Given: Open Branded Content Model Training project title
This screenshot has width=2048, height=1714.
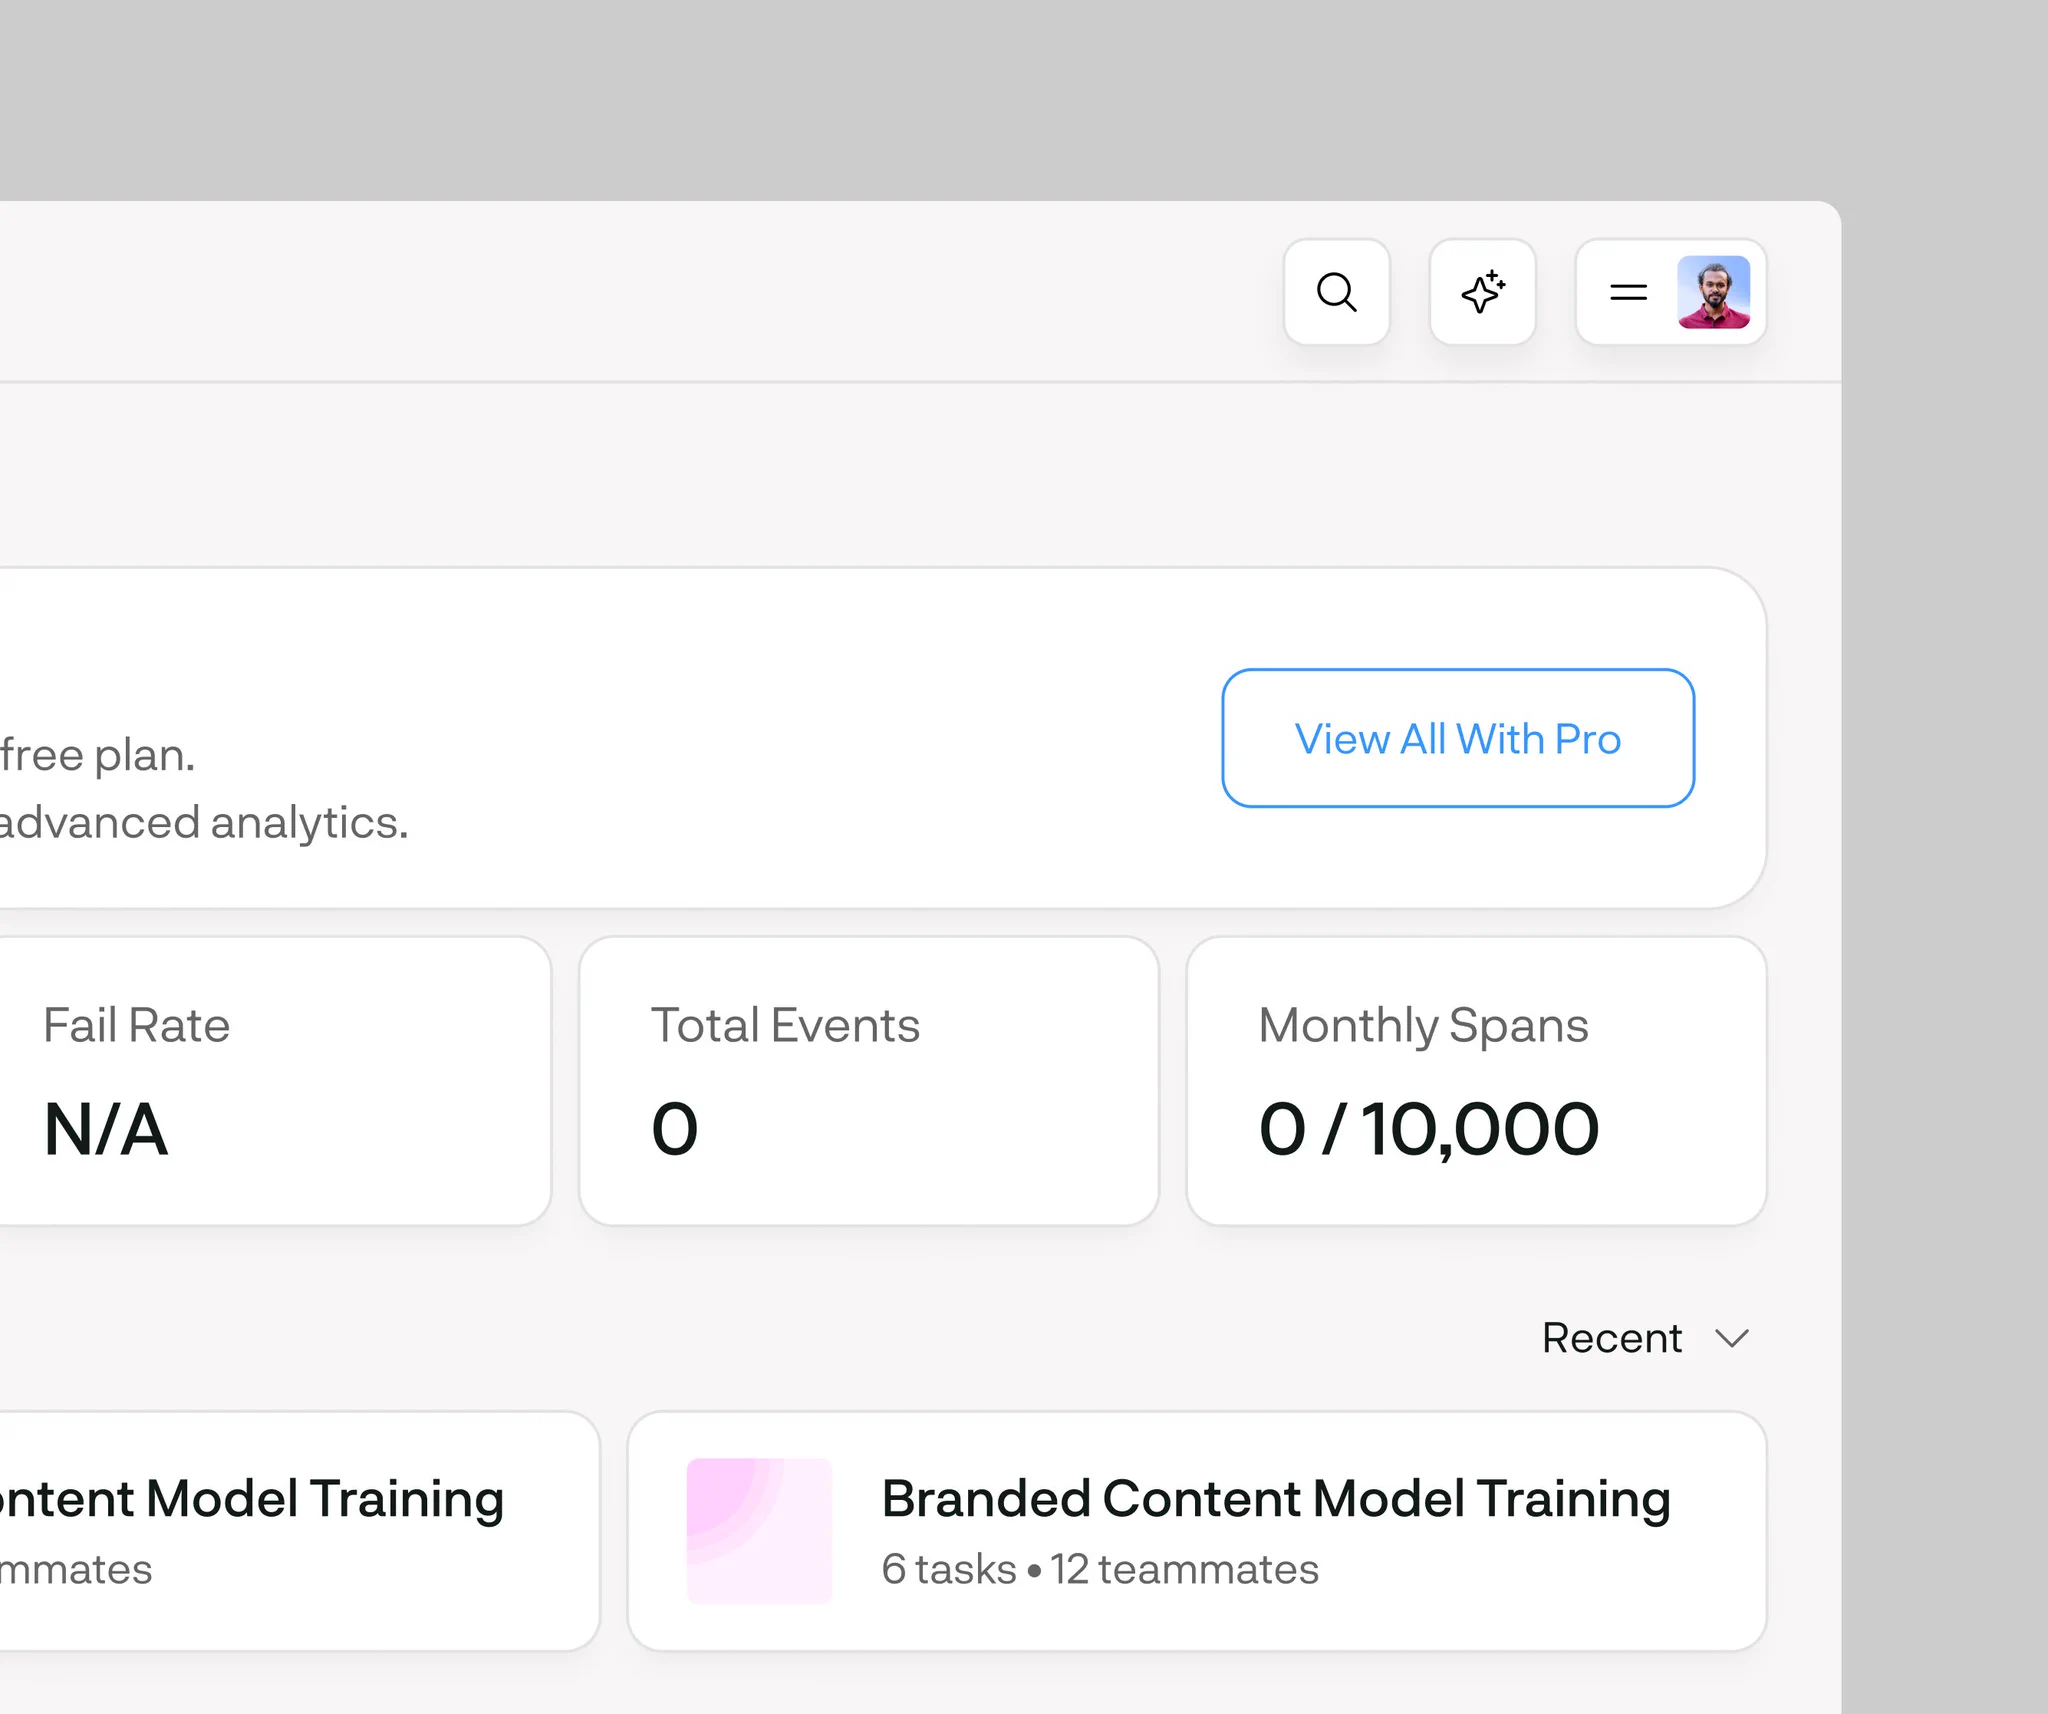Looking at the screenshot, I should tap(1276, 1498).
